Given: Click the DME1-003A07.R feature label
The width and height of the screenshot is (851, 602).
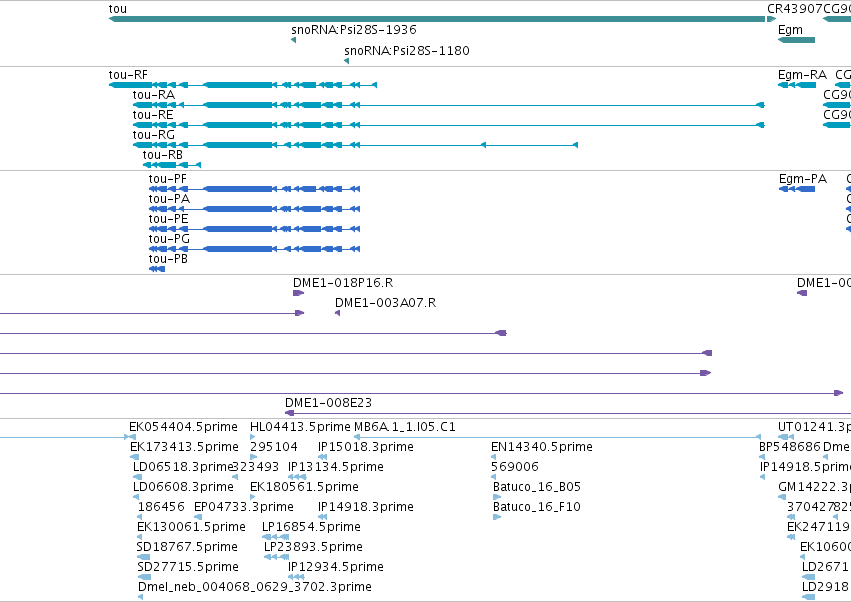Looking at the screenshot, I should click(385, 303).
